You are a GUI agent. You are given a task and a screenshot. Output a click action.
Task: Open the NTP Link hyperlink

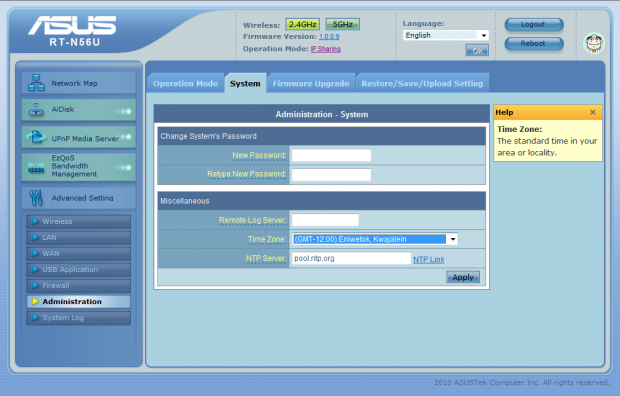[x=429, y=260]
